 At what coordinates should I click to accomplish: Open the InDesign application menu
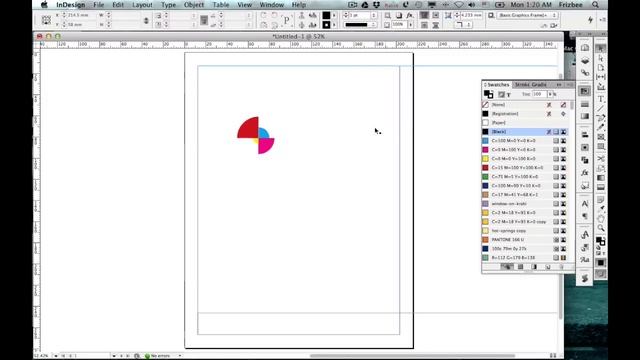coord(71,5)
